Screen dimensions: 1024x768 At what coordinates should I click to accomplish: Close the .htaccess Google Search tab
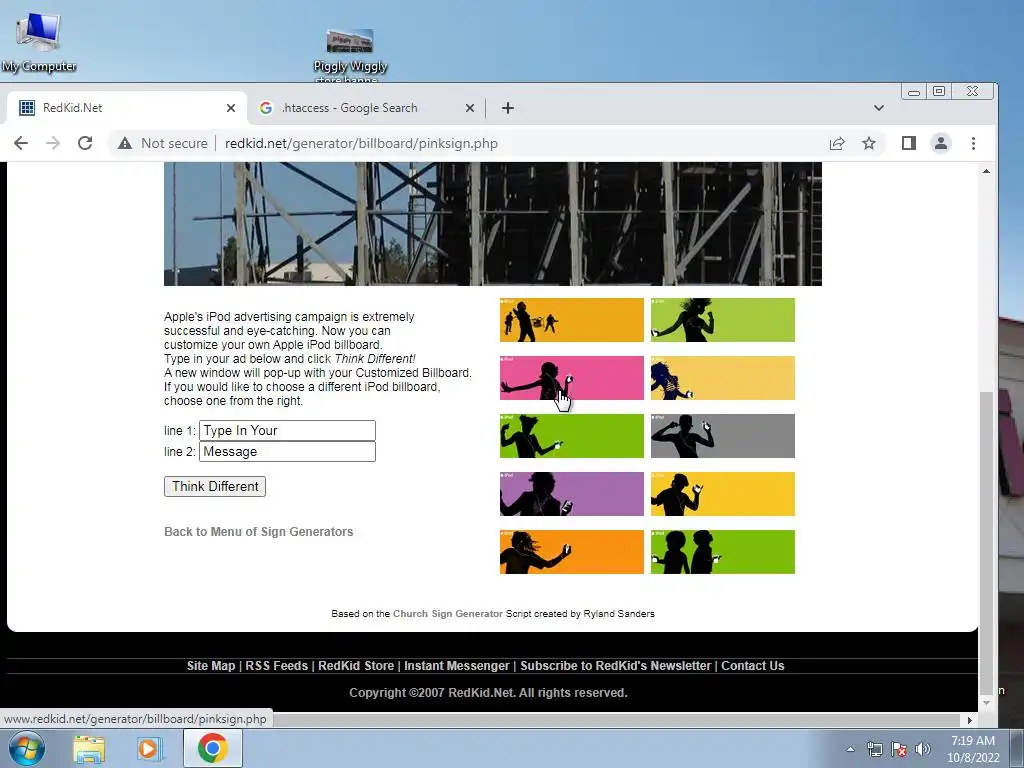click(470, 108)
